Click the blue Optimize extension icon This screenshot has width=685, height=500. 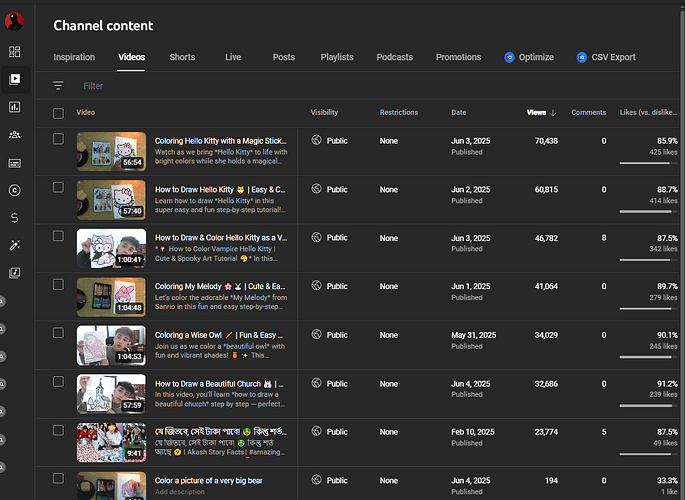pos(509,57)
